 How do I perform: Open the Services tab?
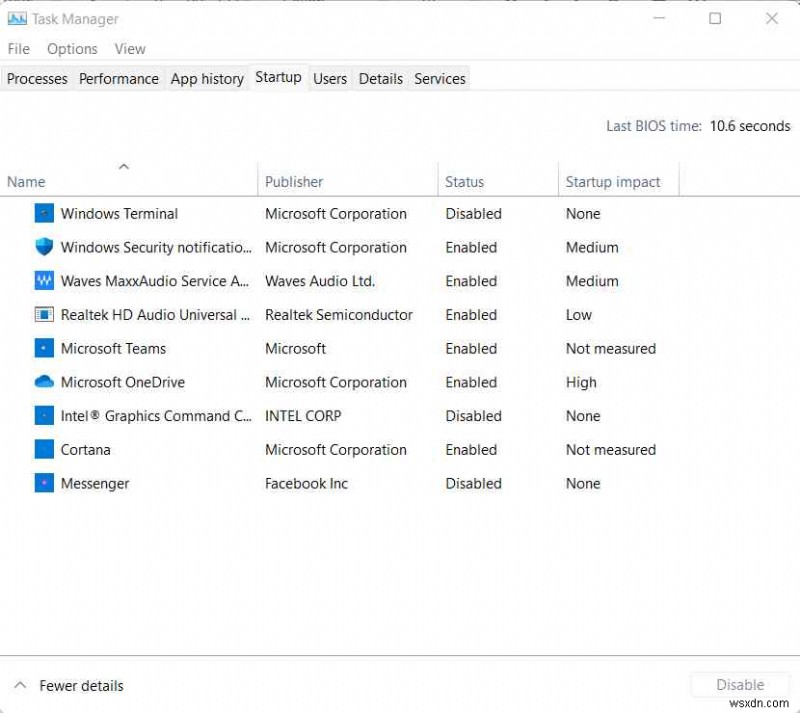[440, 78]
